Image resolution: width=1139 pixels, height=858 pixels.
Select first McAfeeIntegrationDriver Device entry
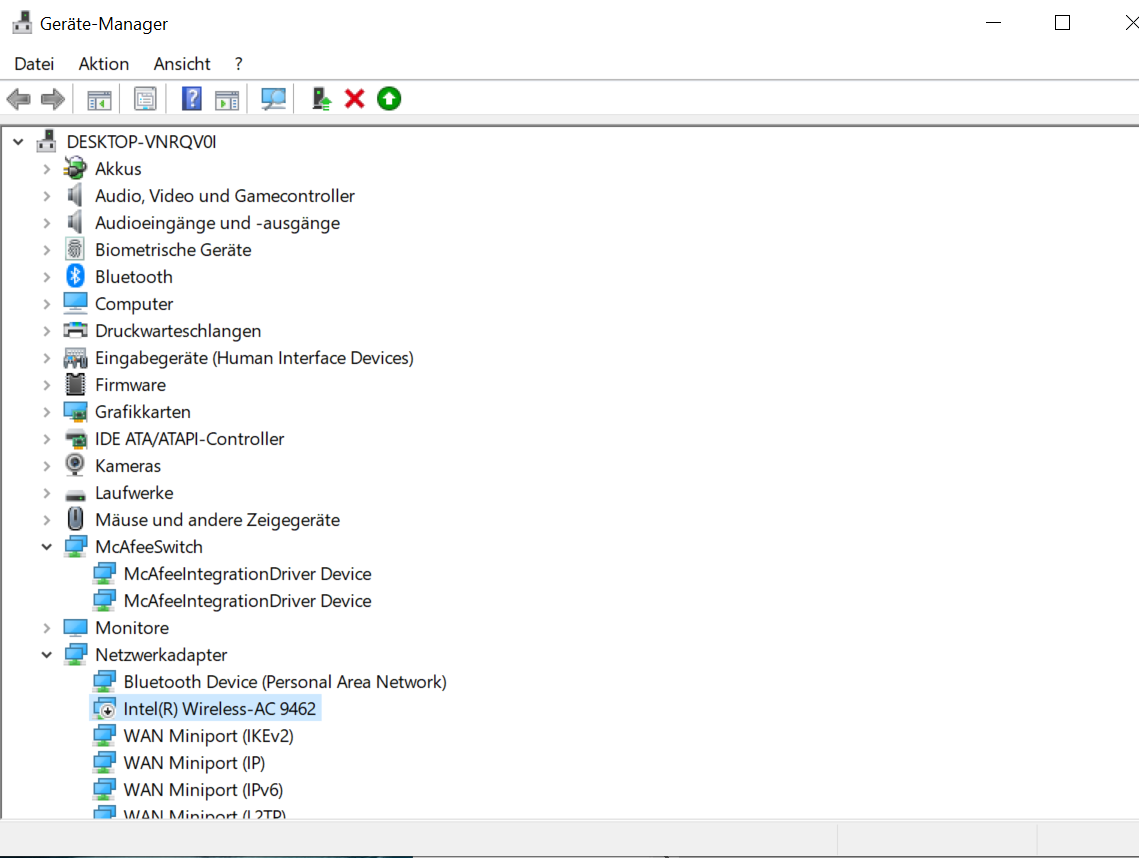(x=248, y=574)
